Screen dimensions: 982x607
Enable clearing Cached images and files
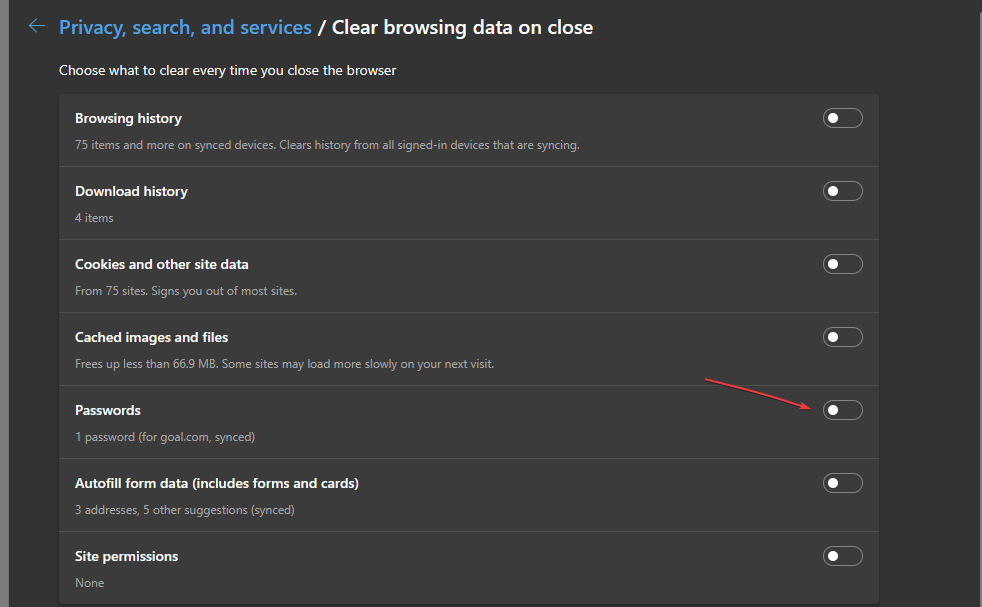tap(842, 337)
